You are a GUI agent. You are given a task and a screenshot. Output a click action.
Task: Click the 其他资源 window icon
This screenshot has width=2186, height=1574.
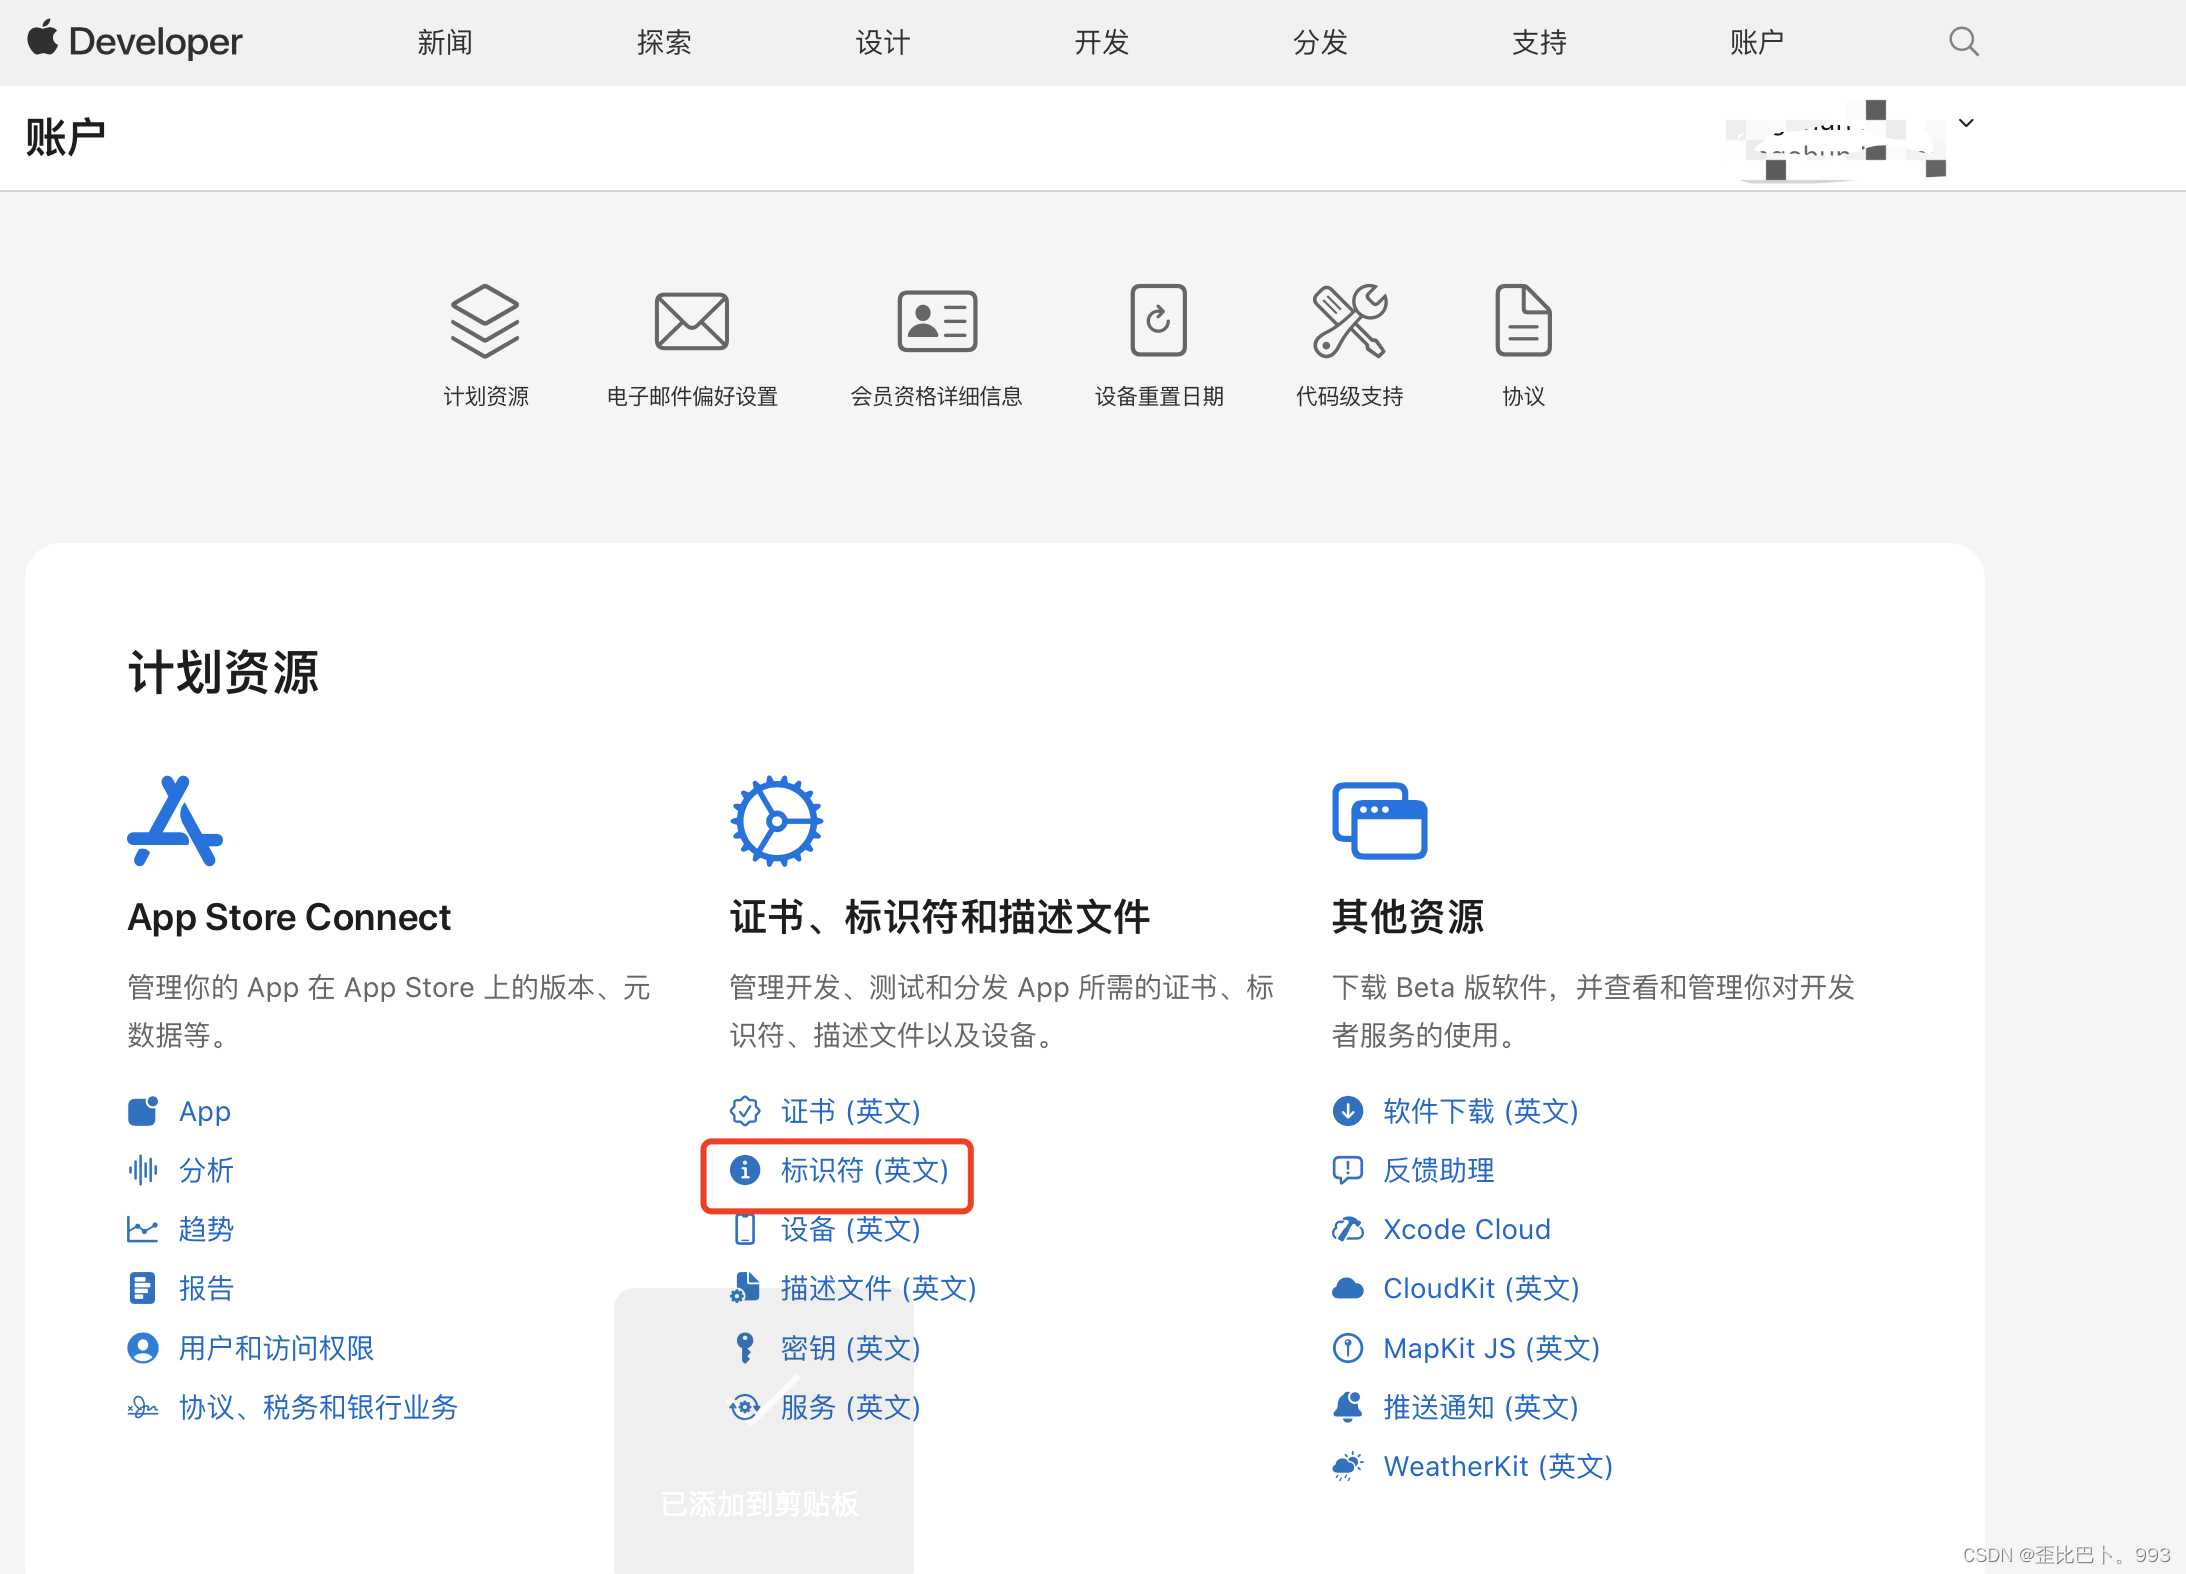click(x=1379, y=821)
